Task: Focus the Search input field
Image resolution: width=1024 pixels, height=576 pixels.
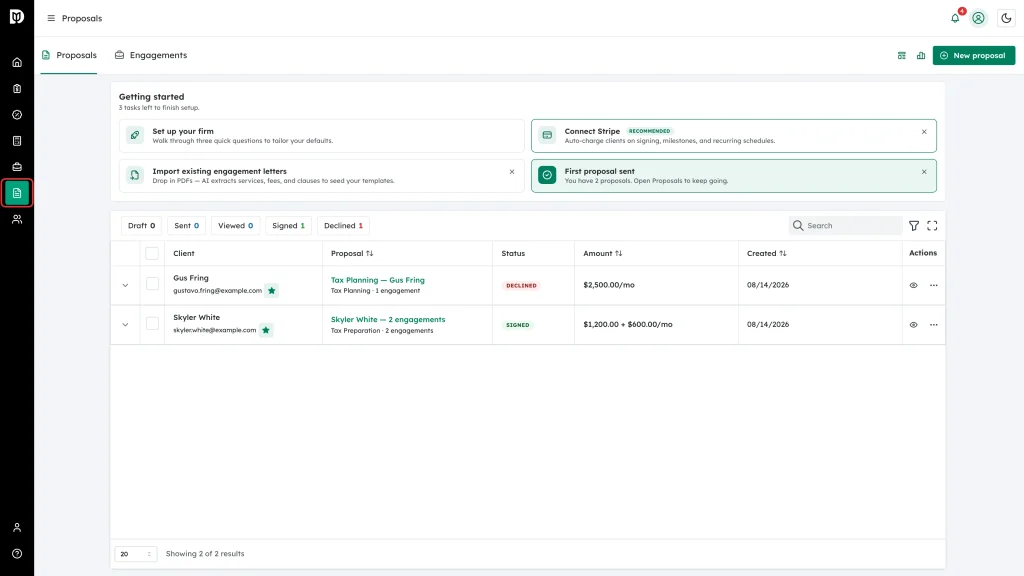Action: pos(846,225)
